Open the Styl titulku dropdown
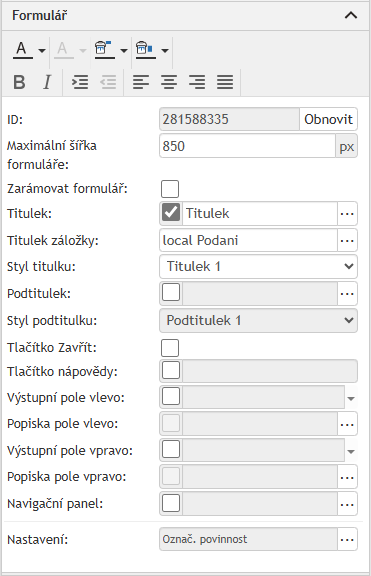The image size is (371, 576). pyautogui.click(x=258, y=266)
